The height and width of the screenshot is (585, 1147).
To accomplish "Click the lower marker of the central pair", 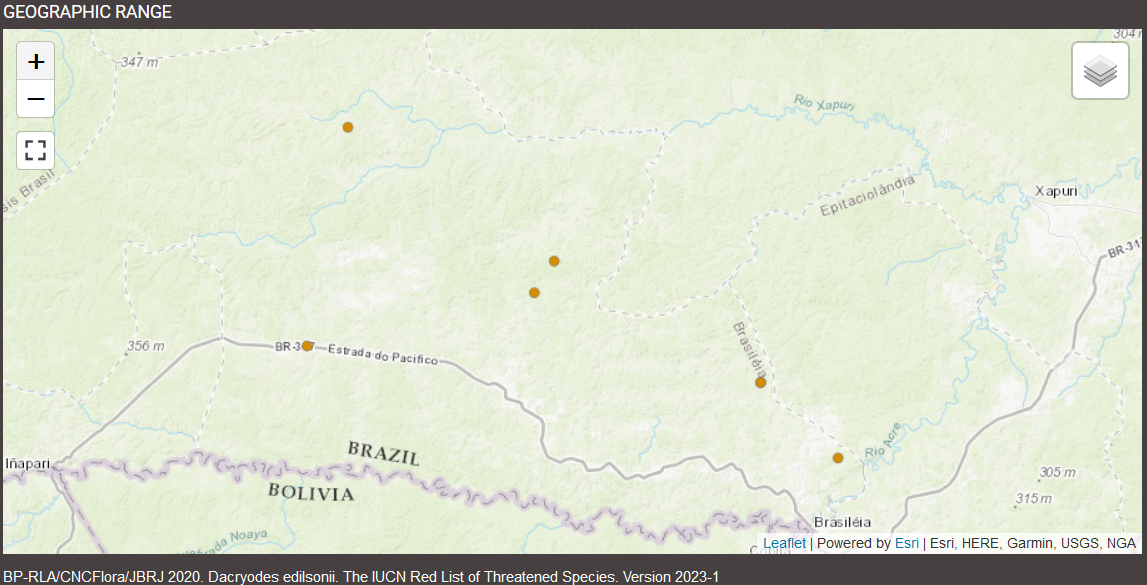I will [534, 293].
